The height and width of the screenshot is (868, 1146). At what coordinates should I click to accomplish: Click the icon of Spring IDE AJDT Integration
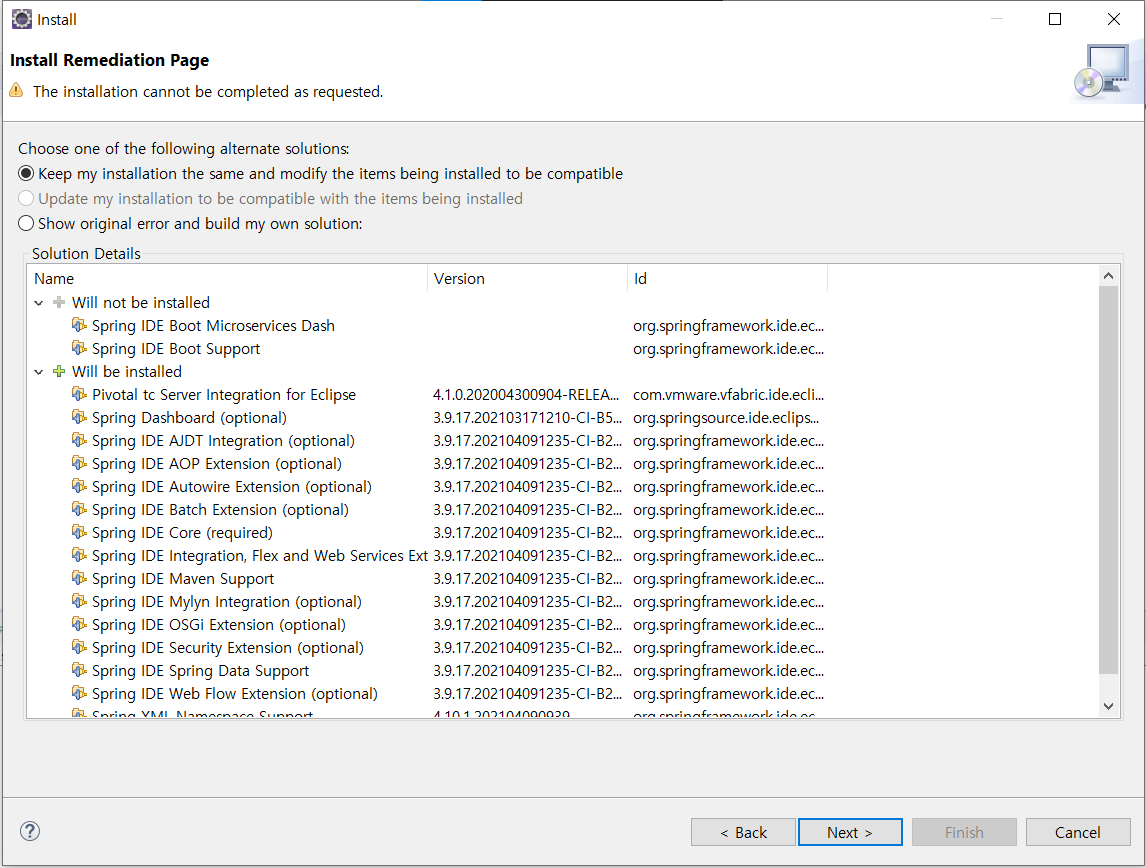click(79, 440)
